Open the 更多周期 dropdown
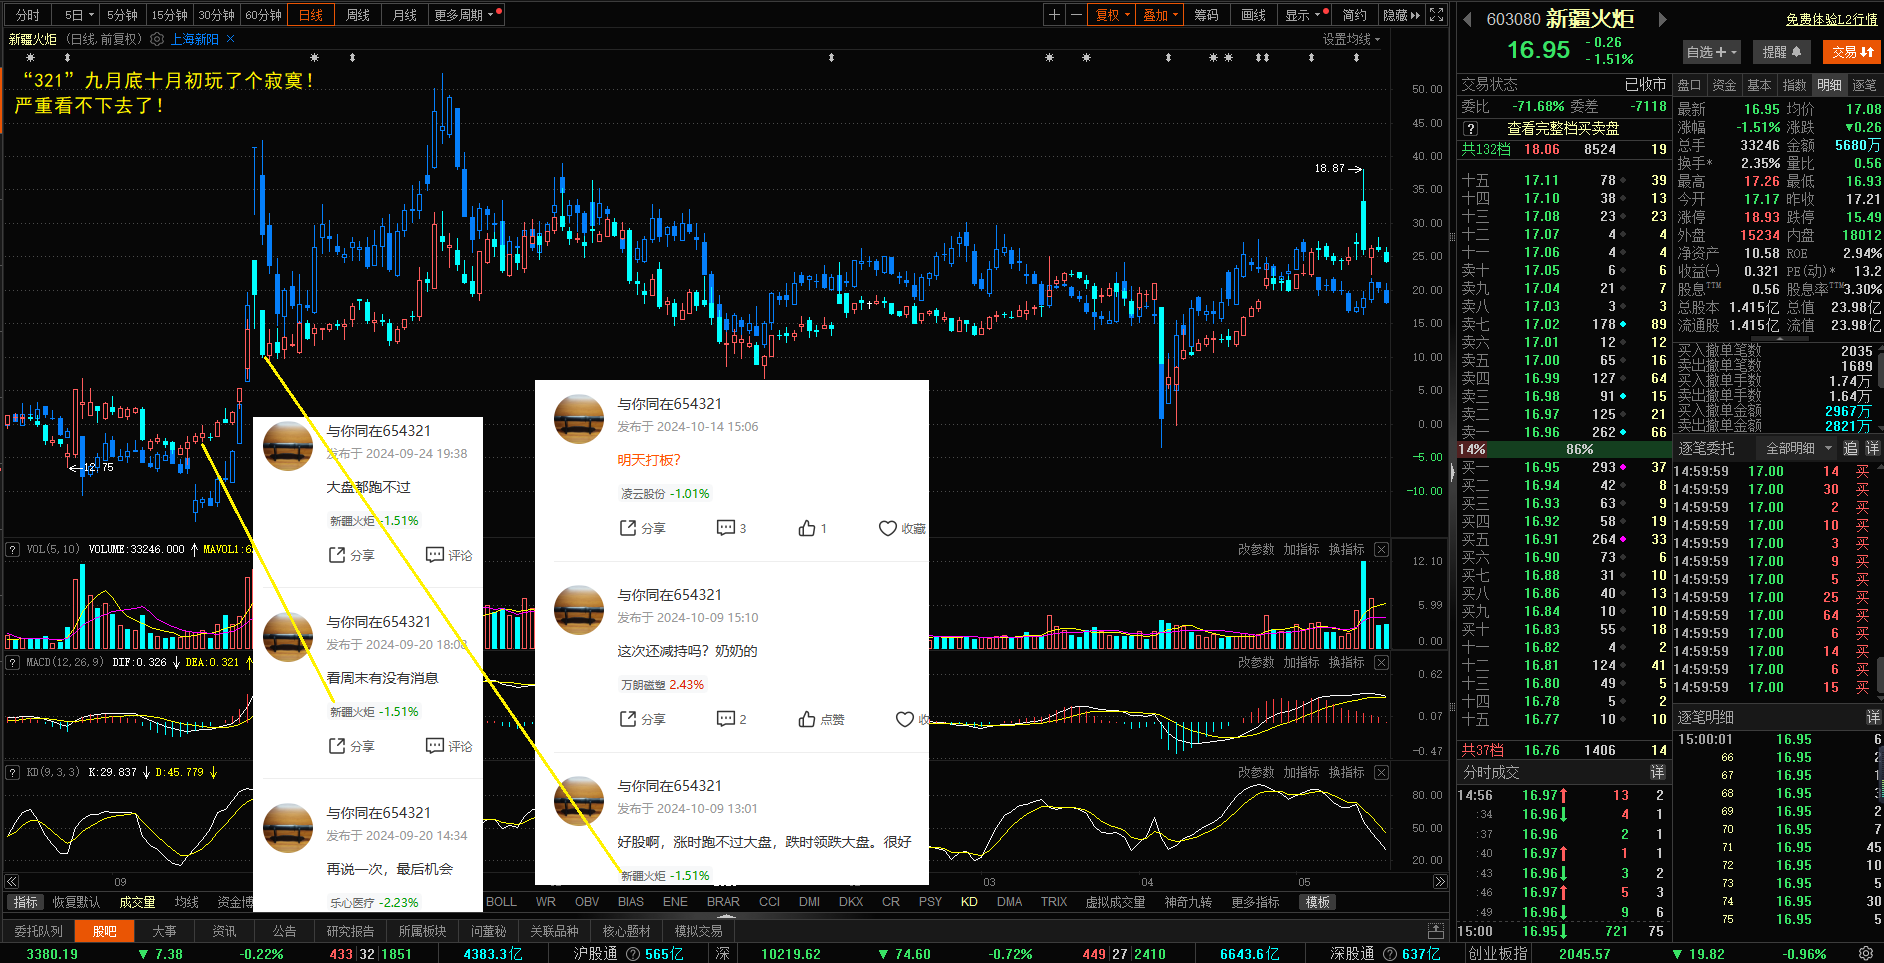1884x963 pixels. tap(466, 15)
